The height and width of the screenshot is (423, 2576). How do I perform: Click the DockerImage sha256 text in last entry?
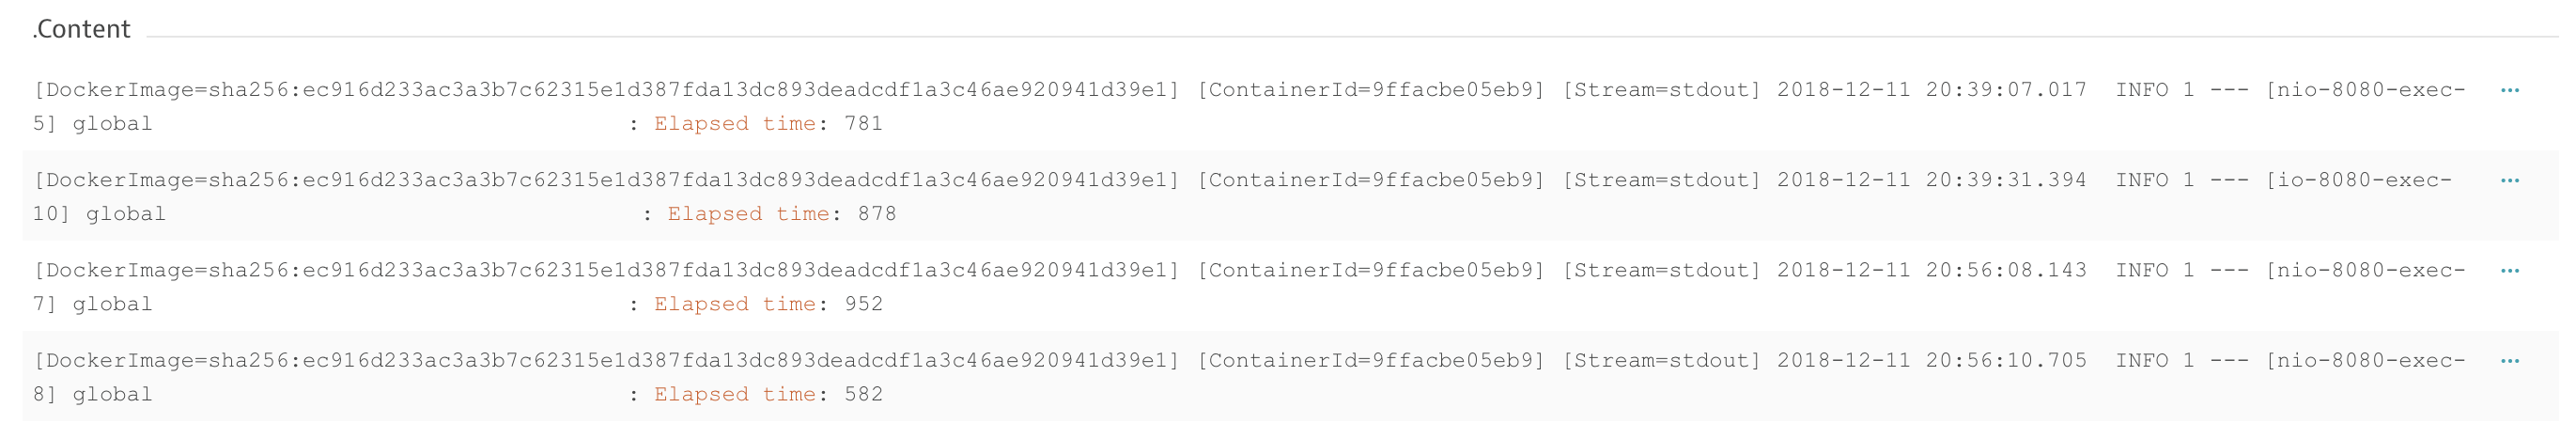tap(607, 360)
